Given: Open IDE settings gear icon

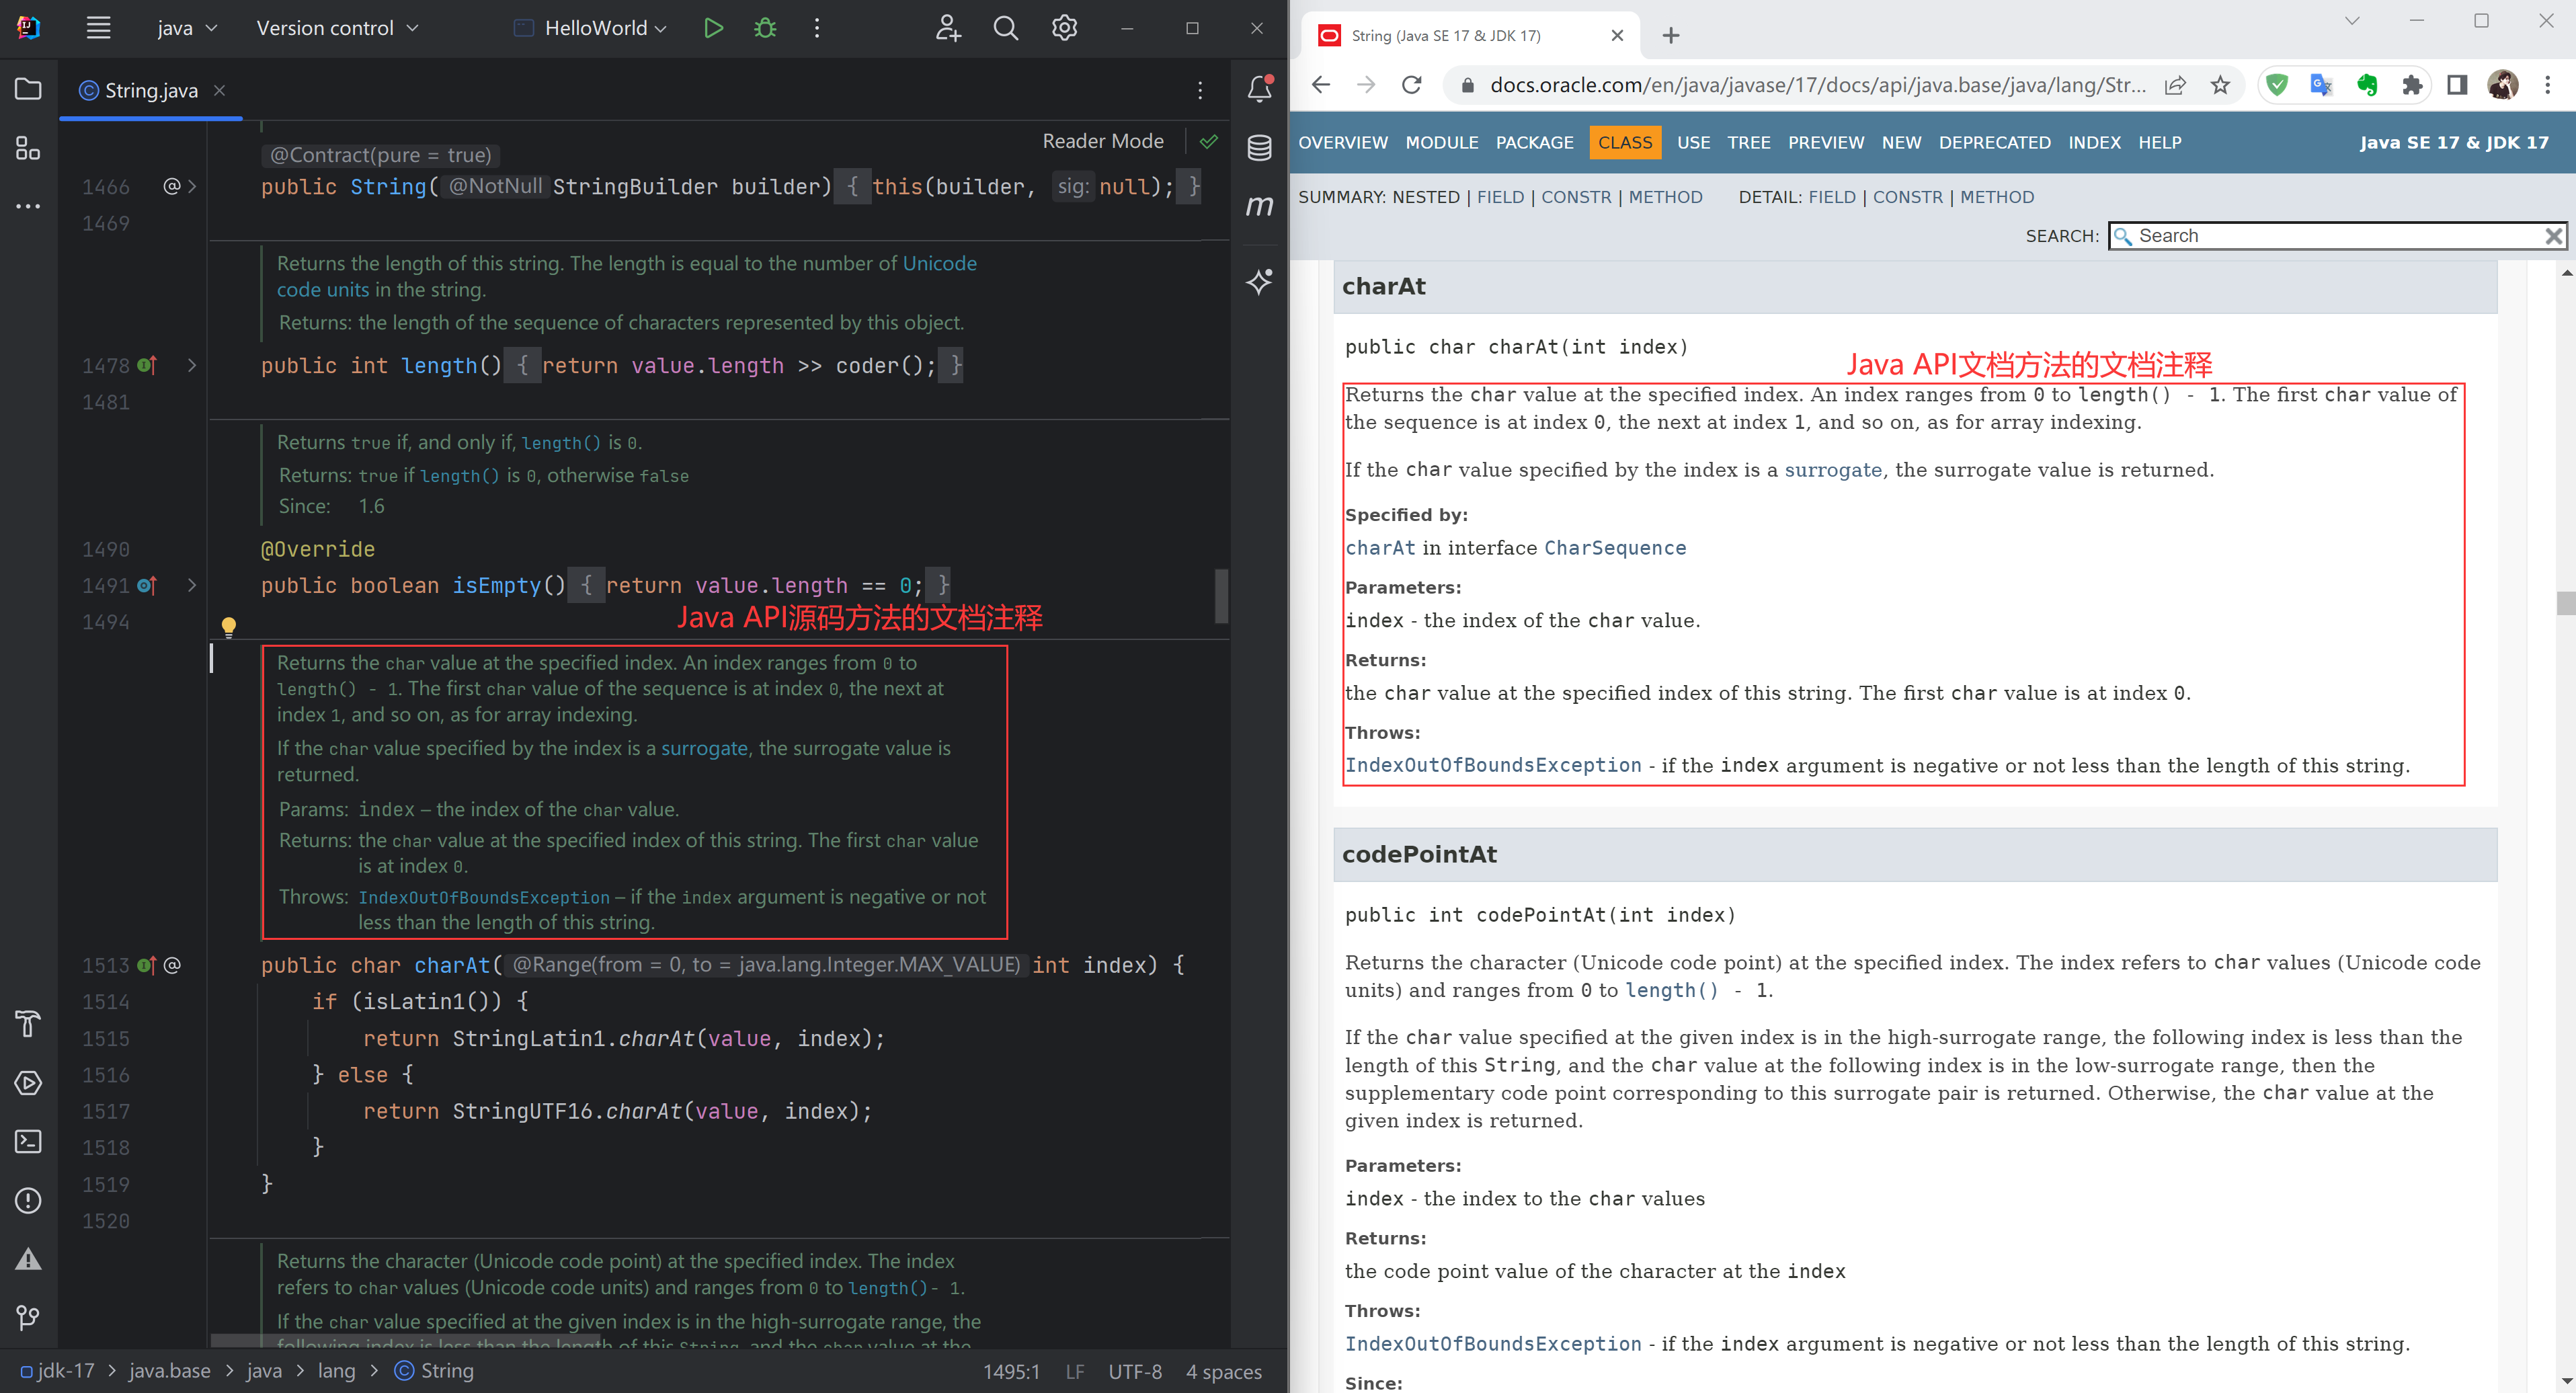Looking at the screenshot, I should 1064,28.
